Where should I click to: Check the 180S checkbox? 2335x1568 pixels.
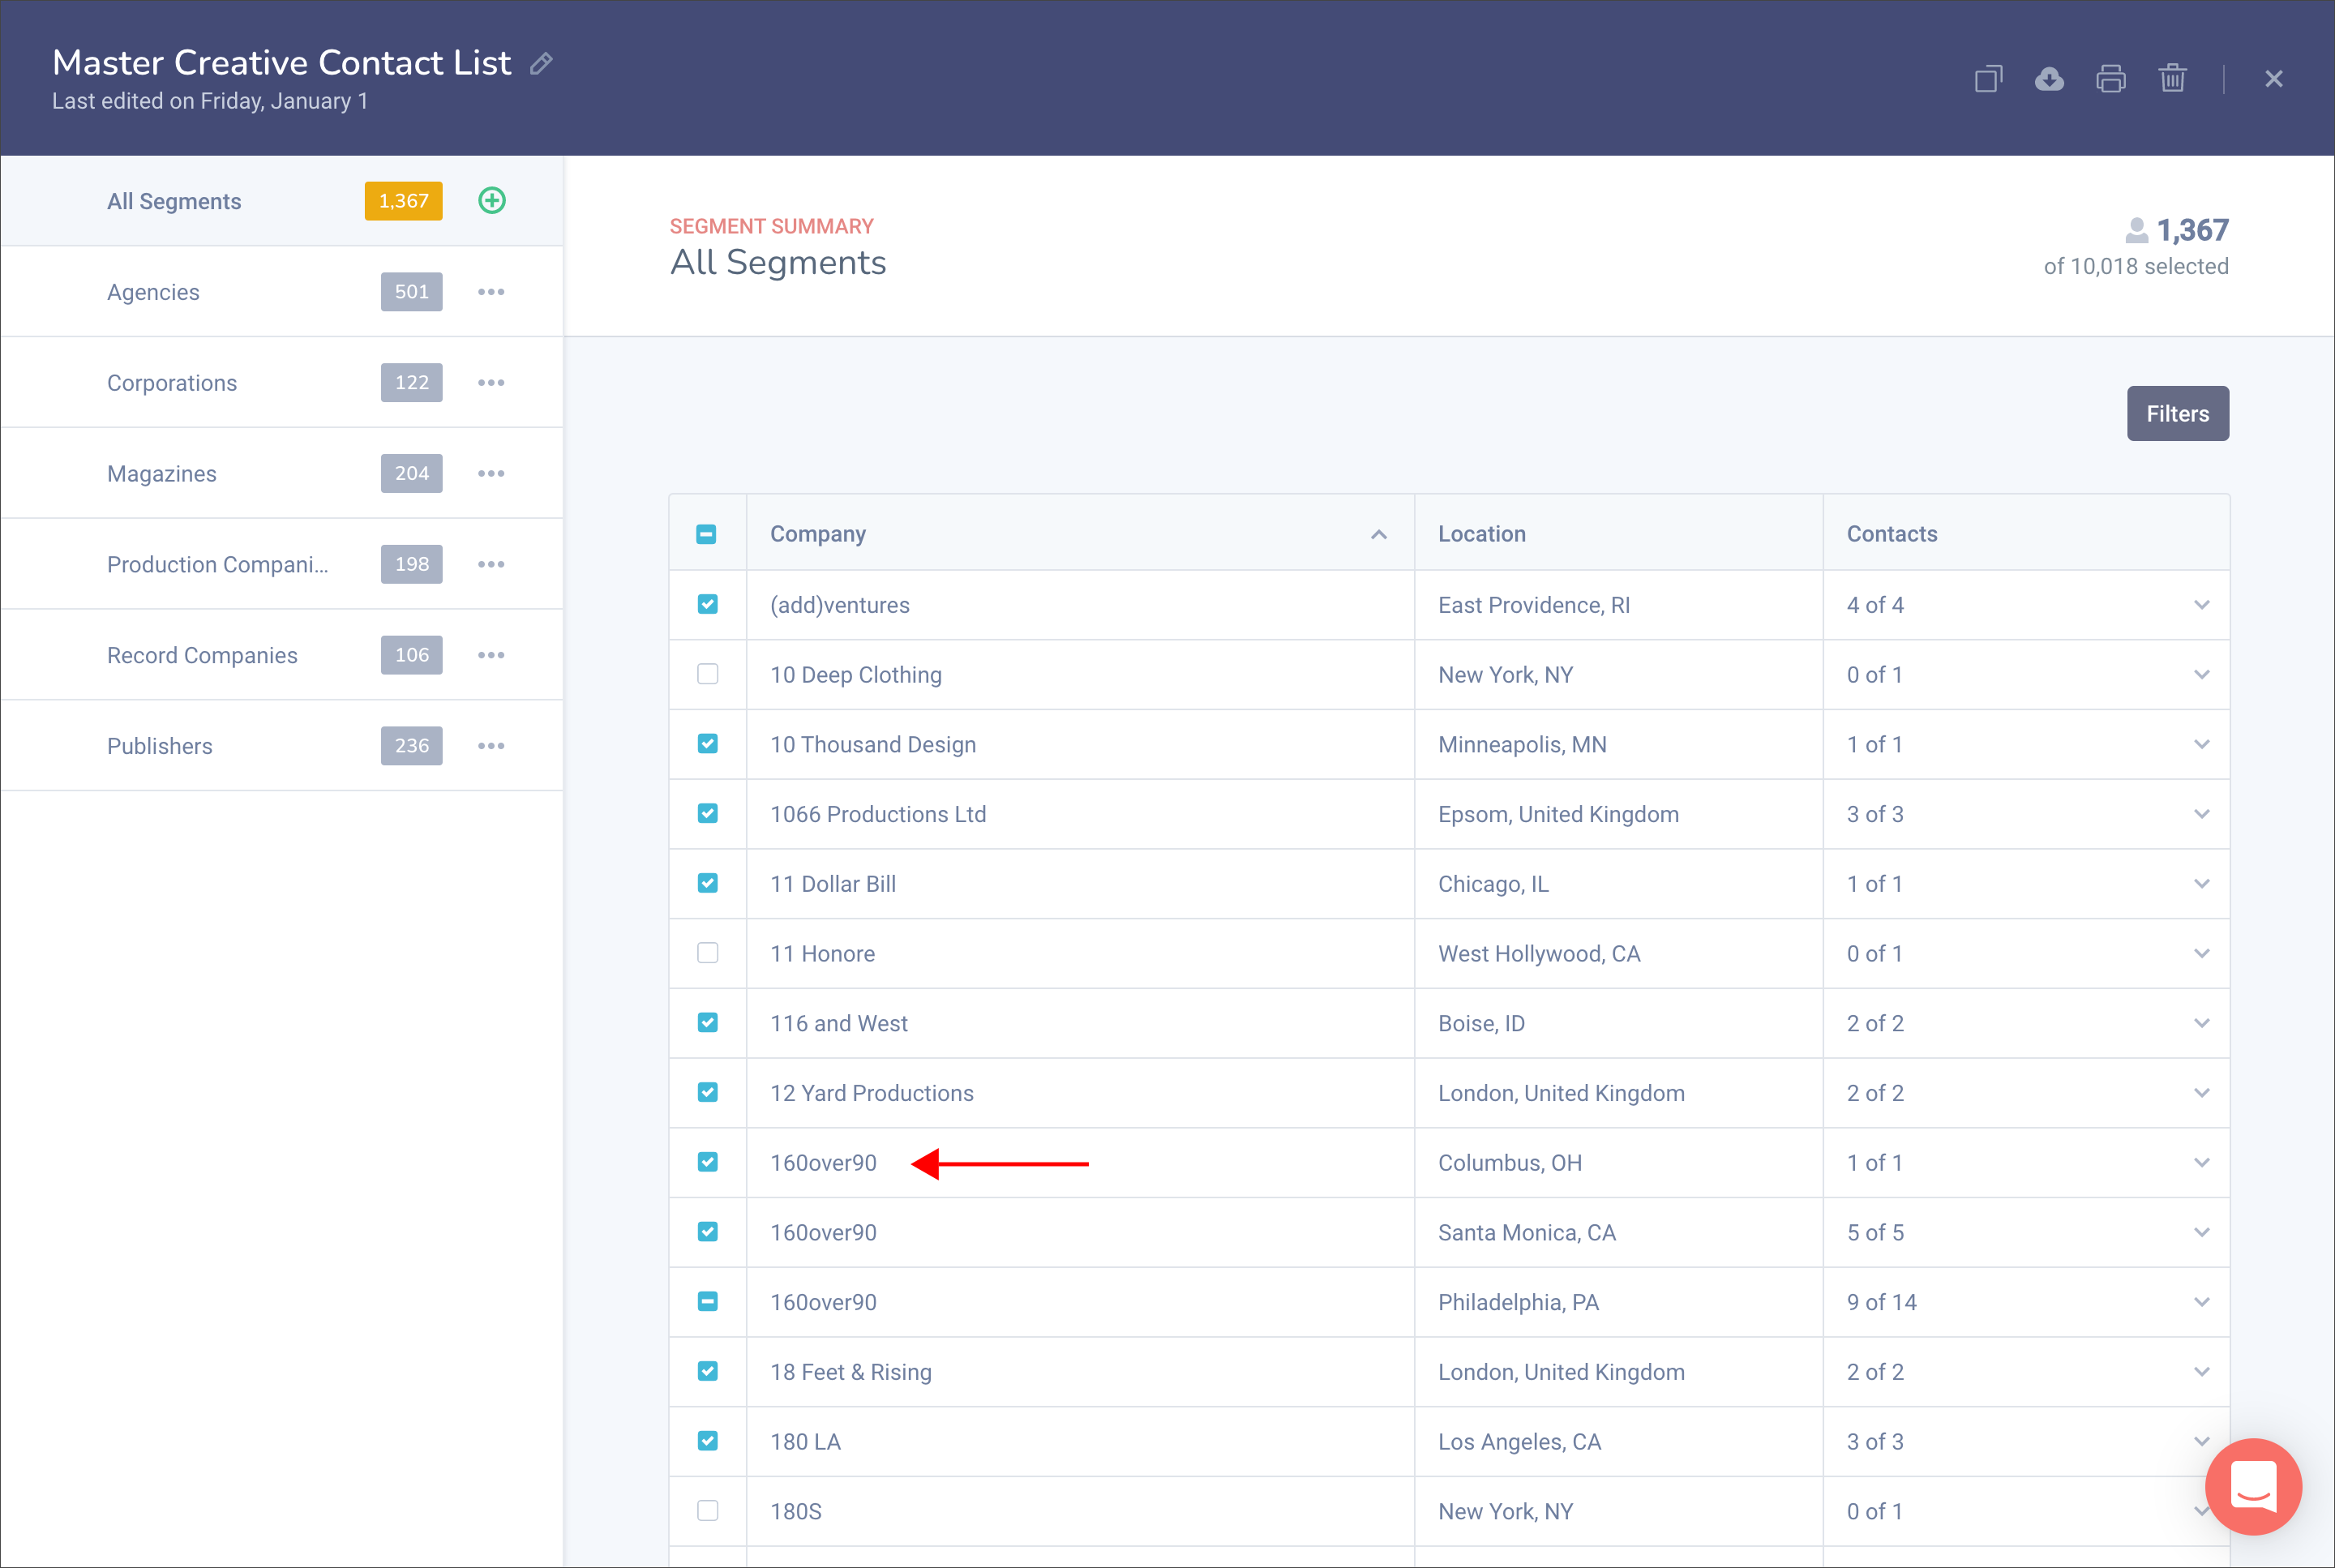tap(707, 1511)
